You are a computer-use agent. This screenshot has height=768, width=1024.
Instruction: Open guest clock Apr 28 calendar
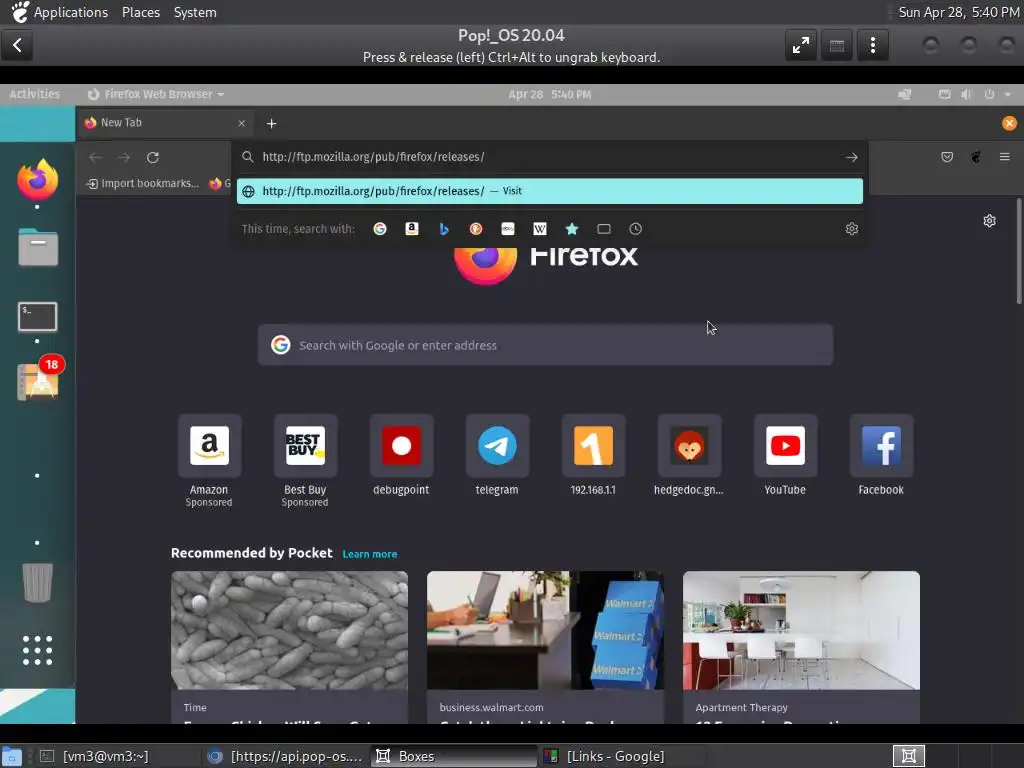(550, 95)
